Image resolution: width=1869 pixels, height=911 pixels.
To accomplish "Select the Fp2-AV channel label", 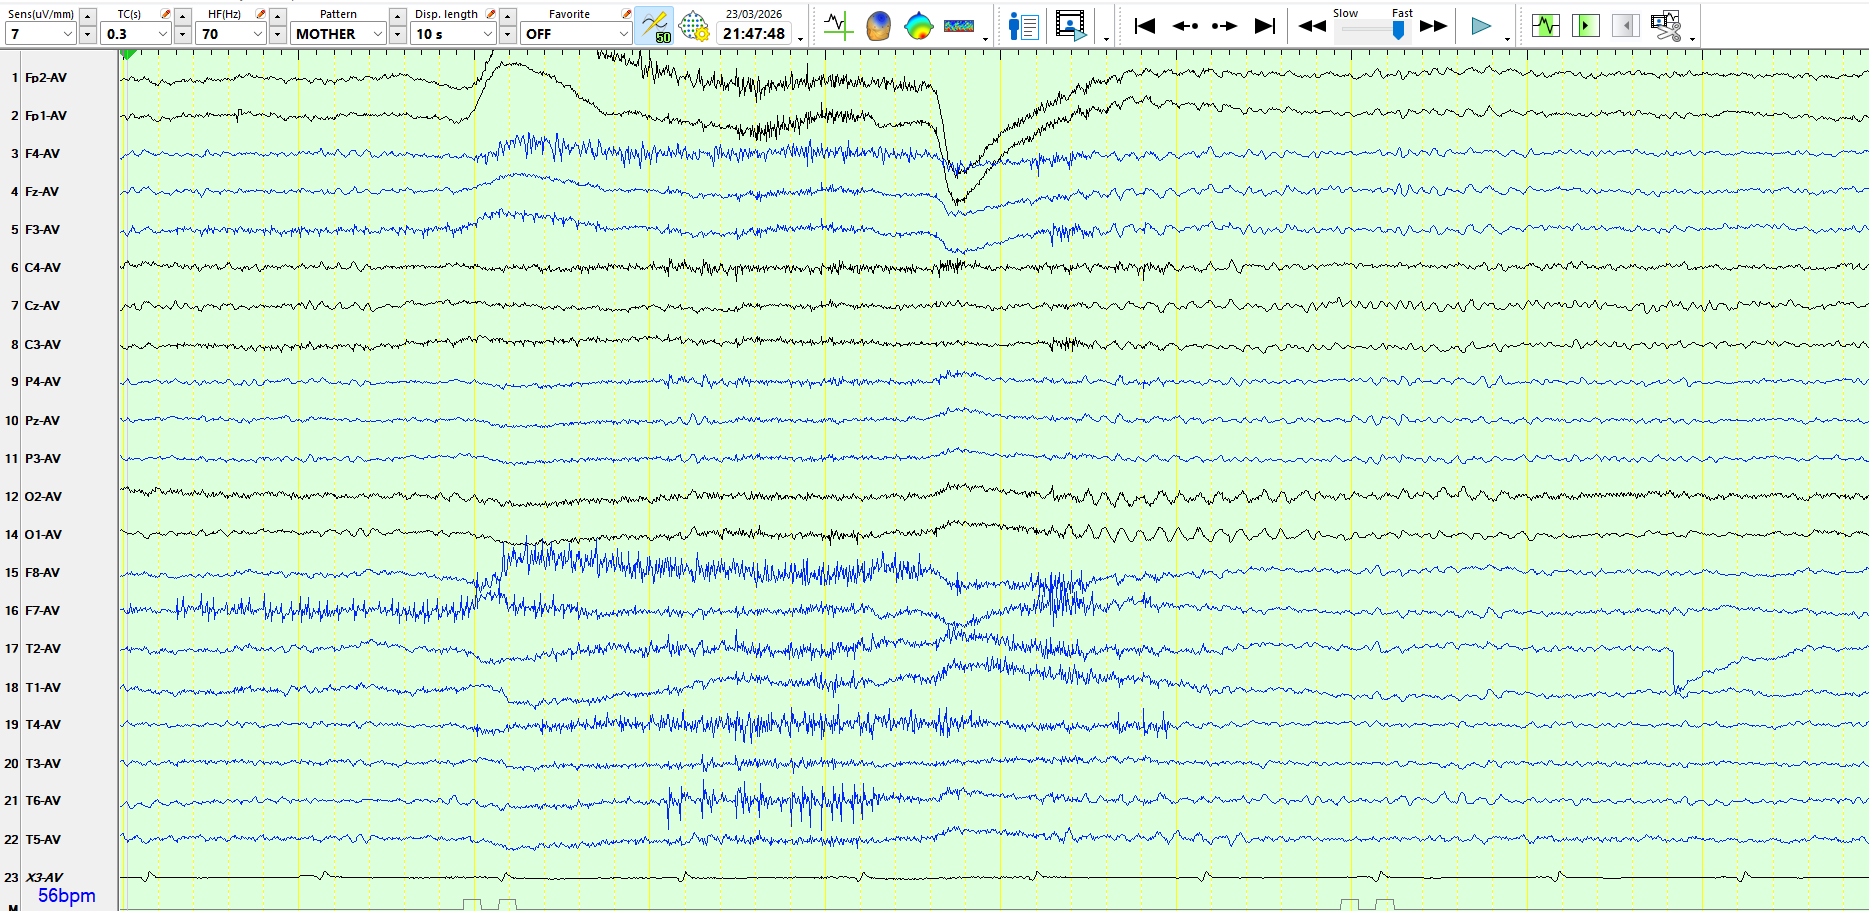I will [46, 77].
